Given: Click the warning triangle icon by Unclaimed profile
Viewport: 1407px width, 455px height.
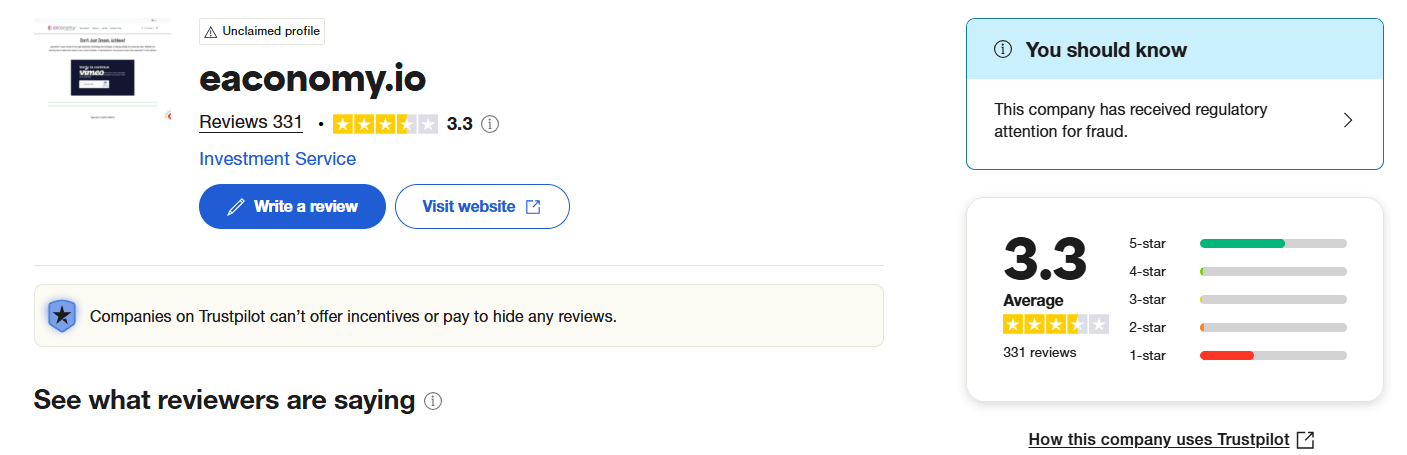Looking at the screenshot, I should (x=210, y=32).
